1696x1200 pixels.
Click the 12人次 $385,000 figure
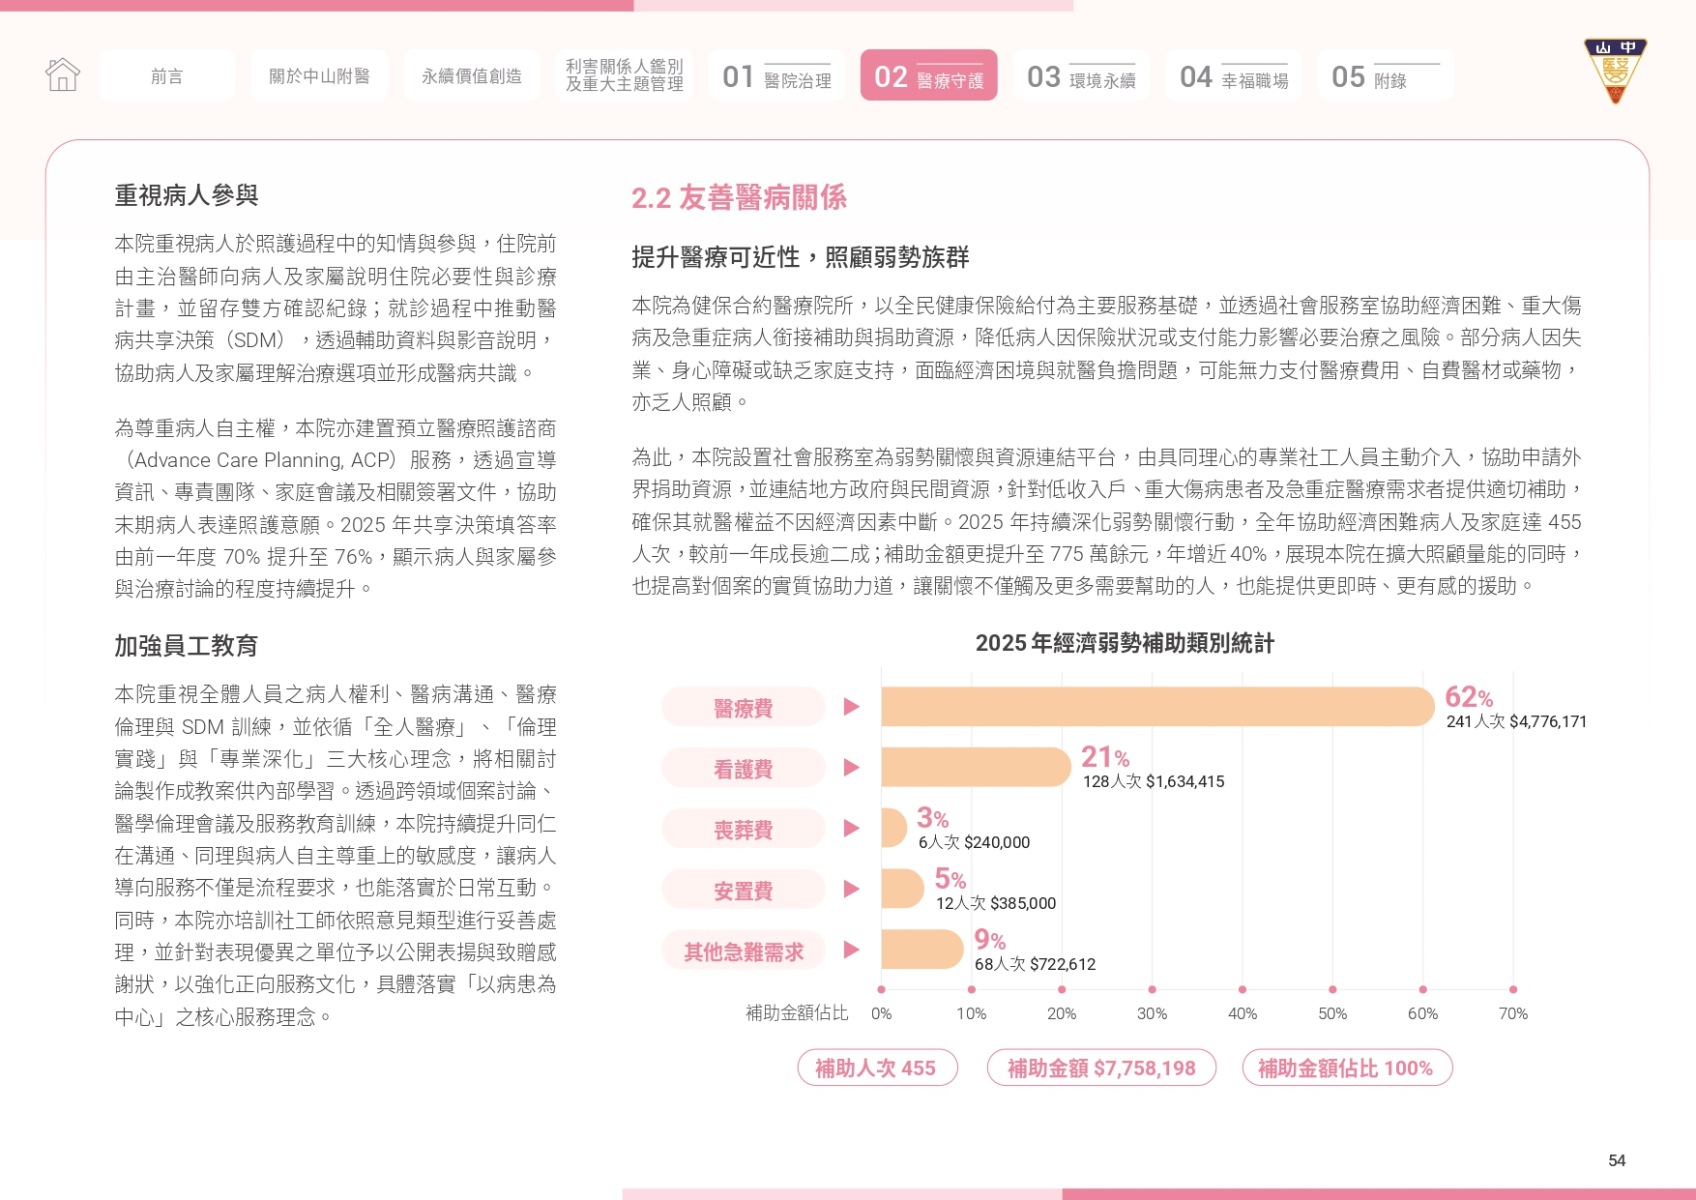pos(996,903)
